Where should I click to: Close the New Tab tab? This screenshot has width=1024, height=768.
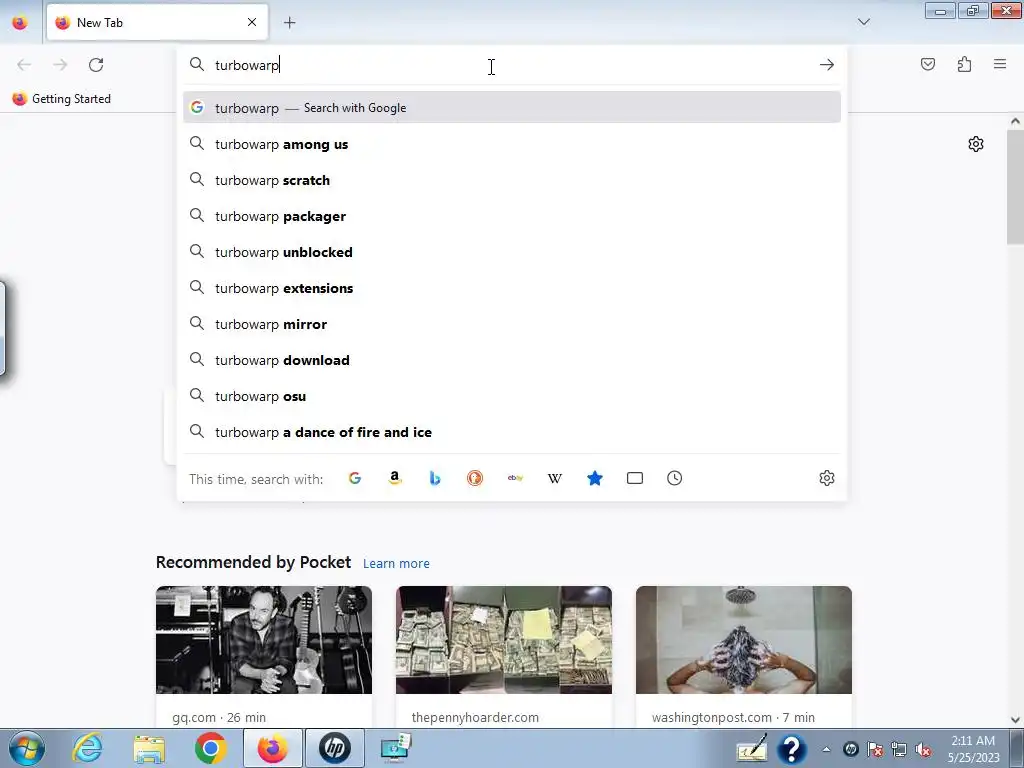[x=252, y=22]
